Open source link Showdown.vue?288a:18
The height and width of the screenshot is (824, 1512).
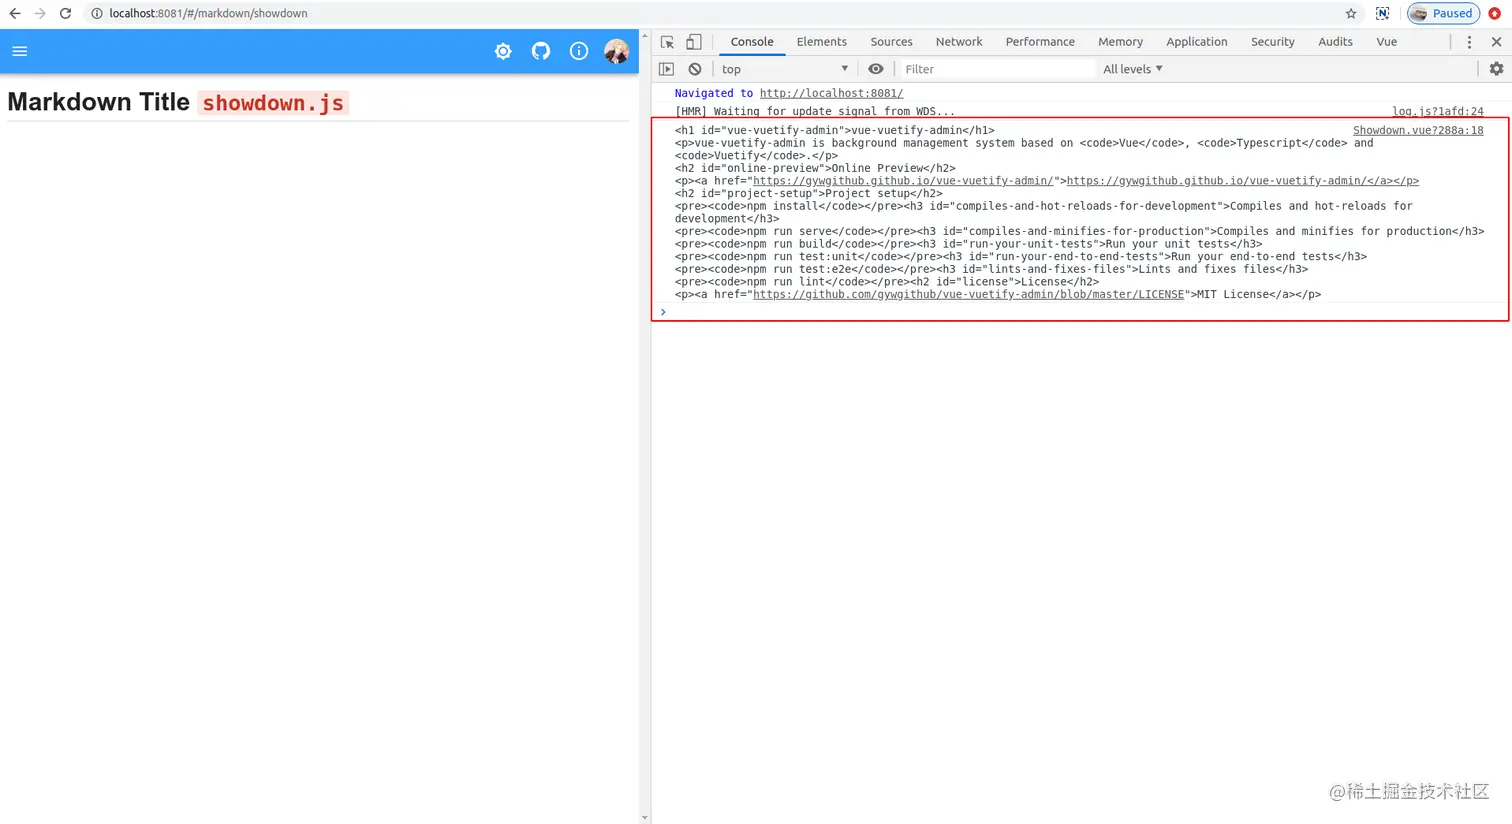coord(1418,130)
